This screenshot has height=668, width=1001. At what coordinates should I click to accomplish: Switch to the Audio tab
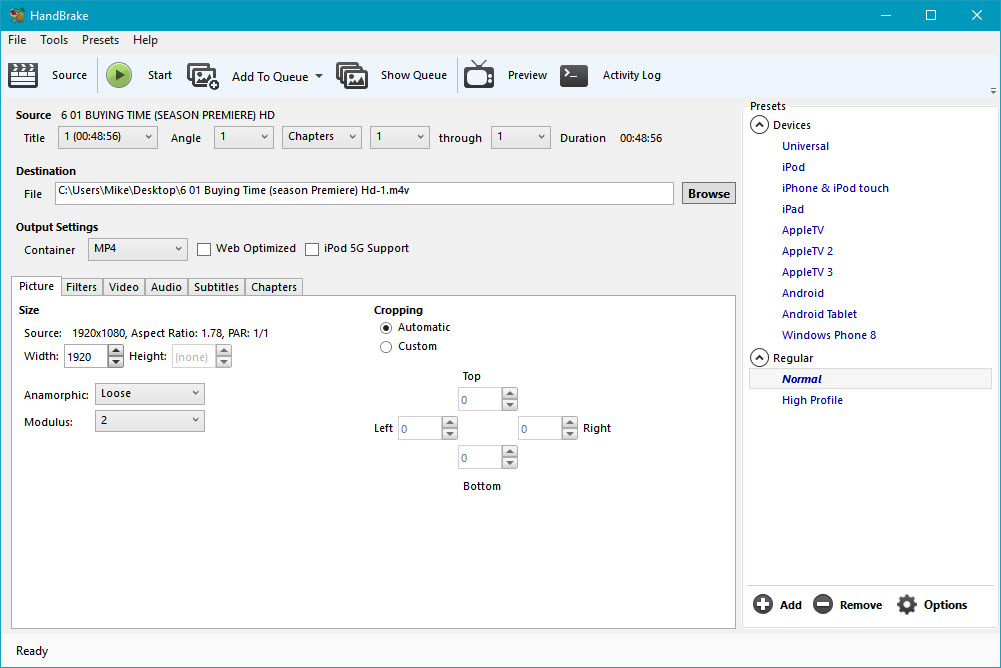166,287
